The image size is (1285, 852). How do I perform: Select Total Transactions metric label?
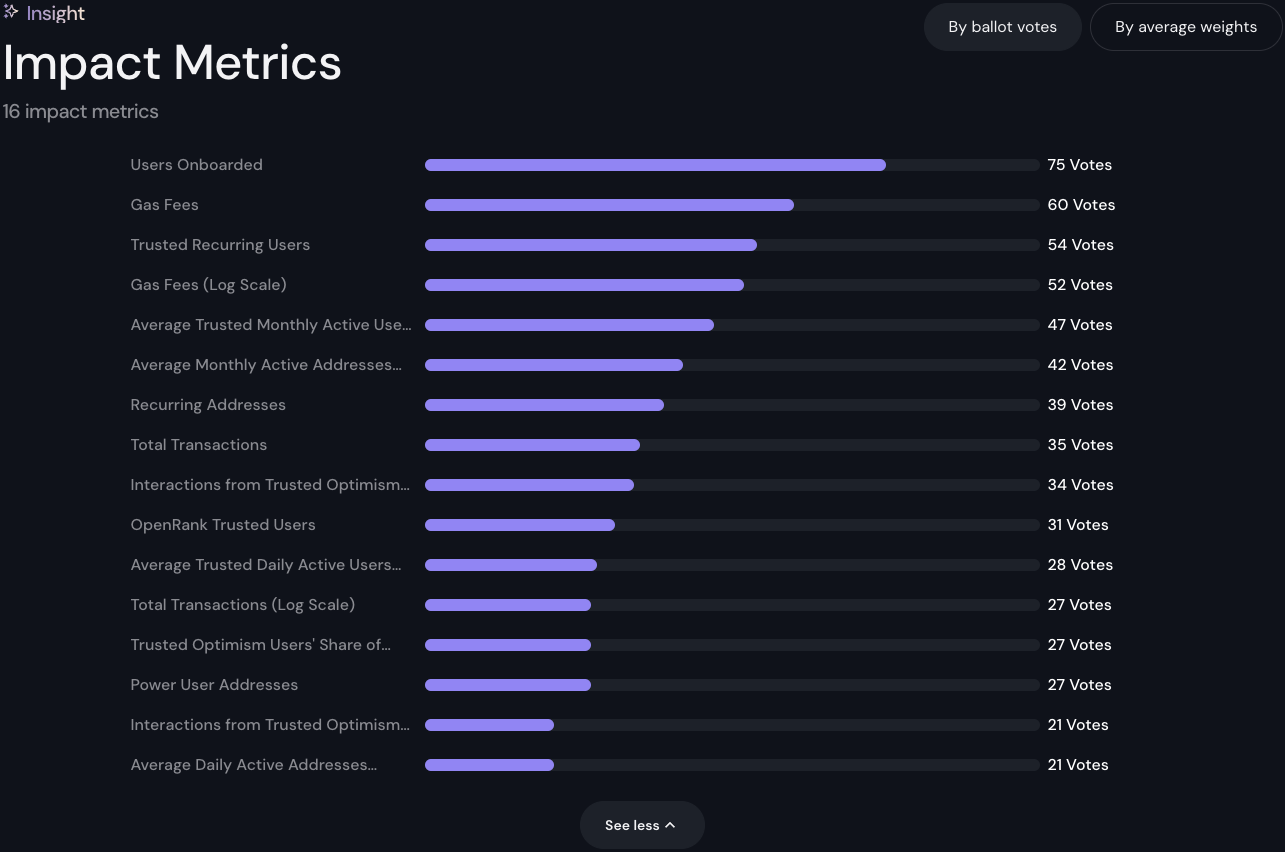(198, 445)
